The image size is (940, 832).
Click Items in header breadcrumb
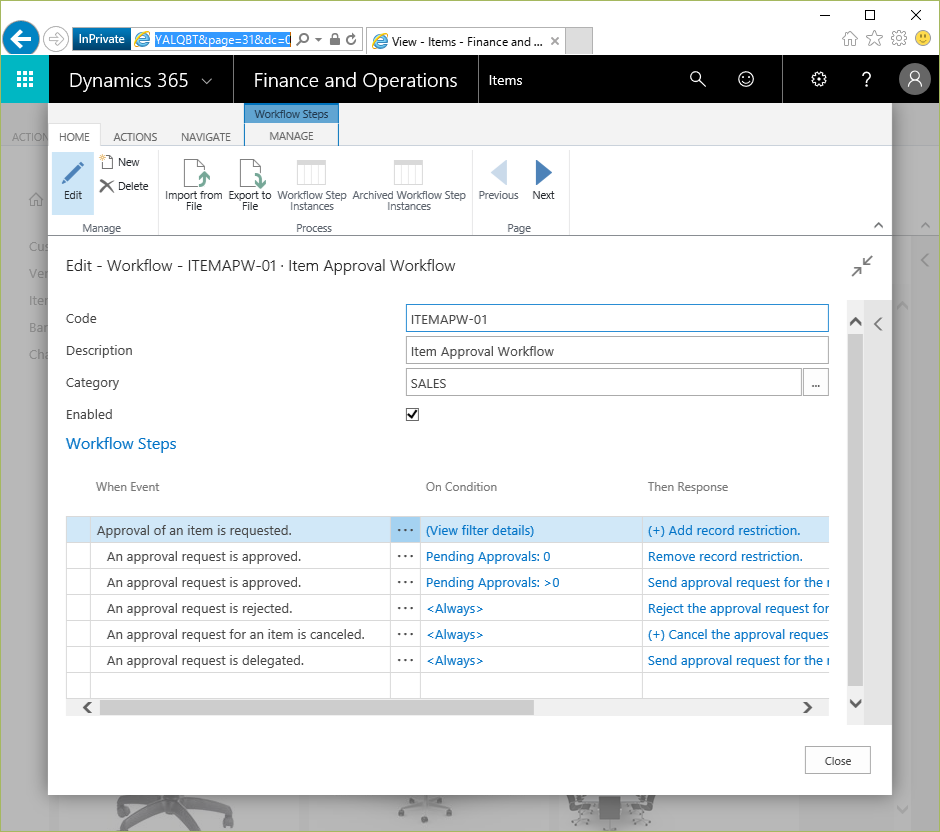505,80
